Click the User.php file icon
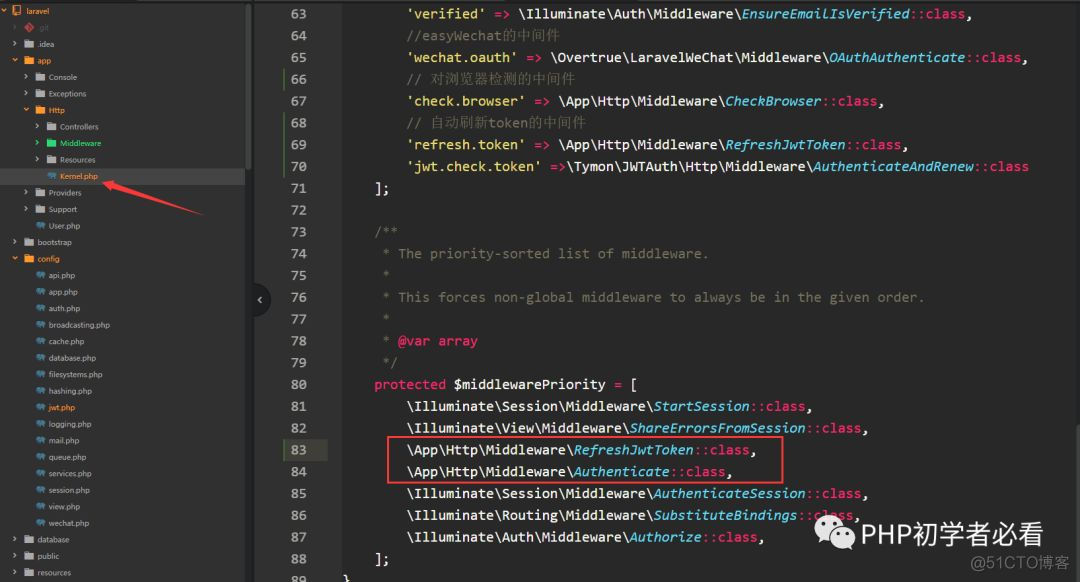The height and width of the screenshot is (582, 1080). [x=41, y=225]
